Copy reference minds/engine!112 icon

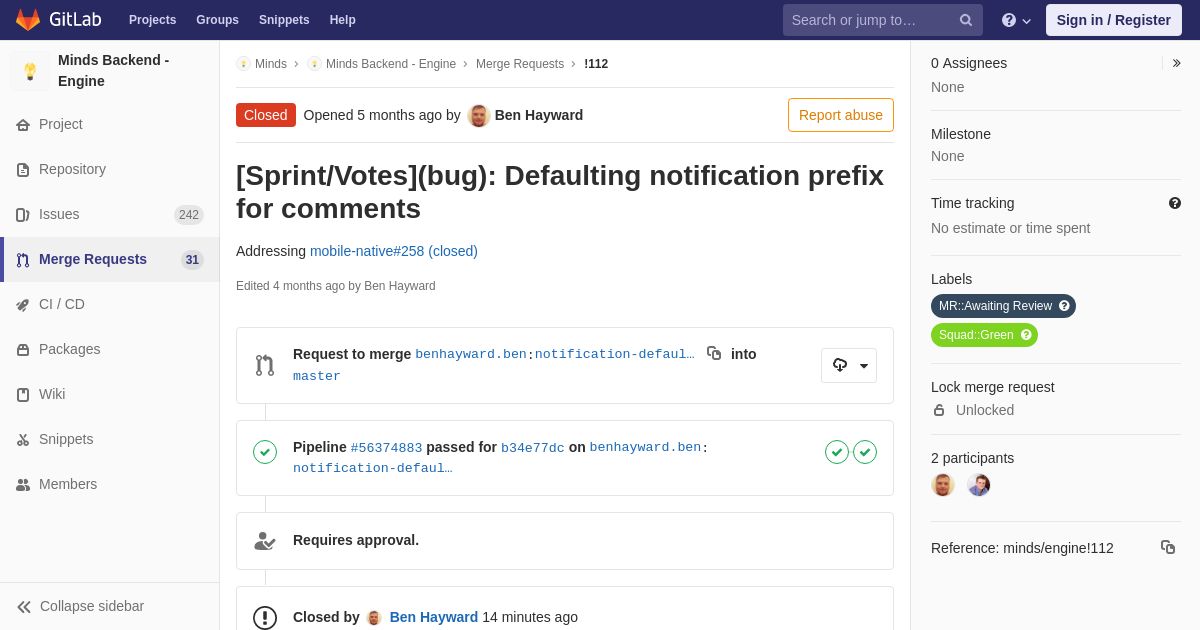[1168, 547]
